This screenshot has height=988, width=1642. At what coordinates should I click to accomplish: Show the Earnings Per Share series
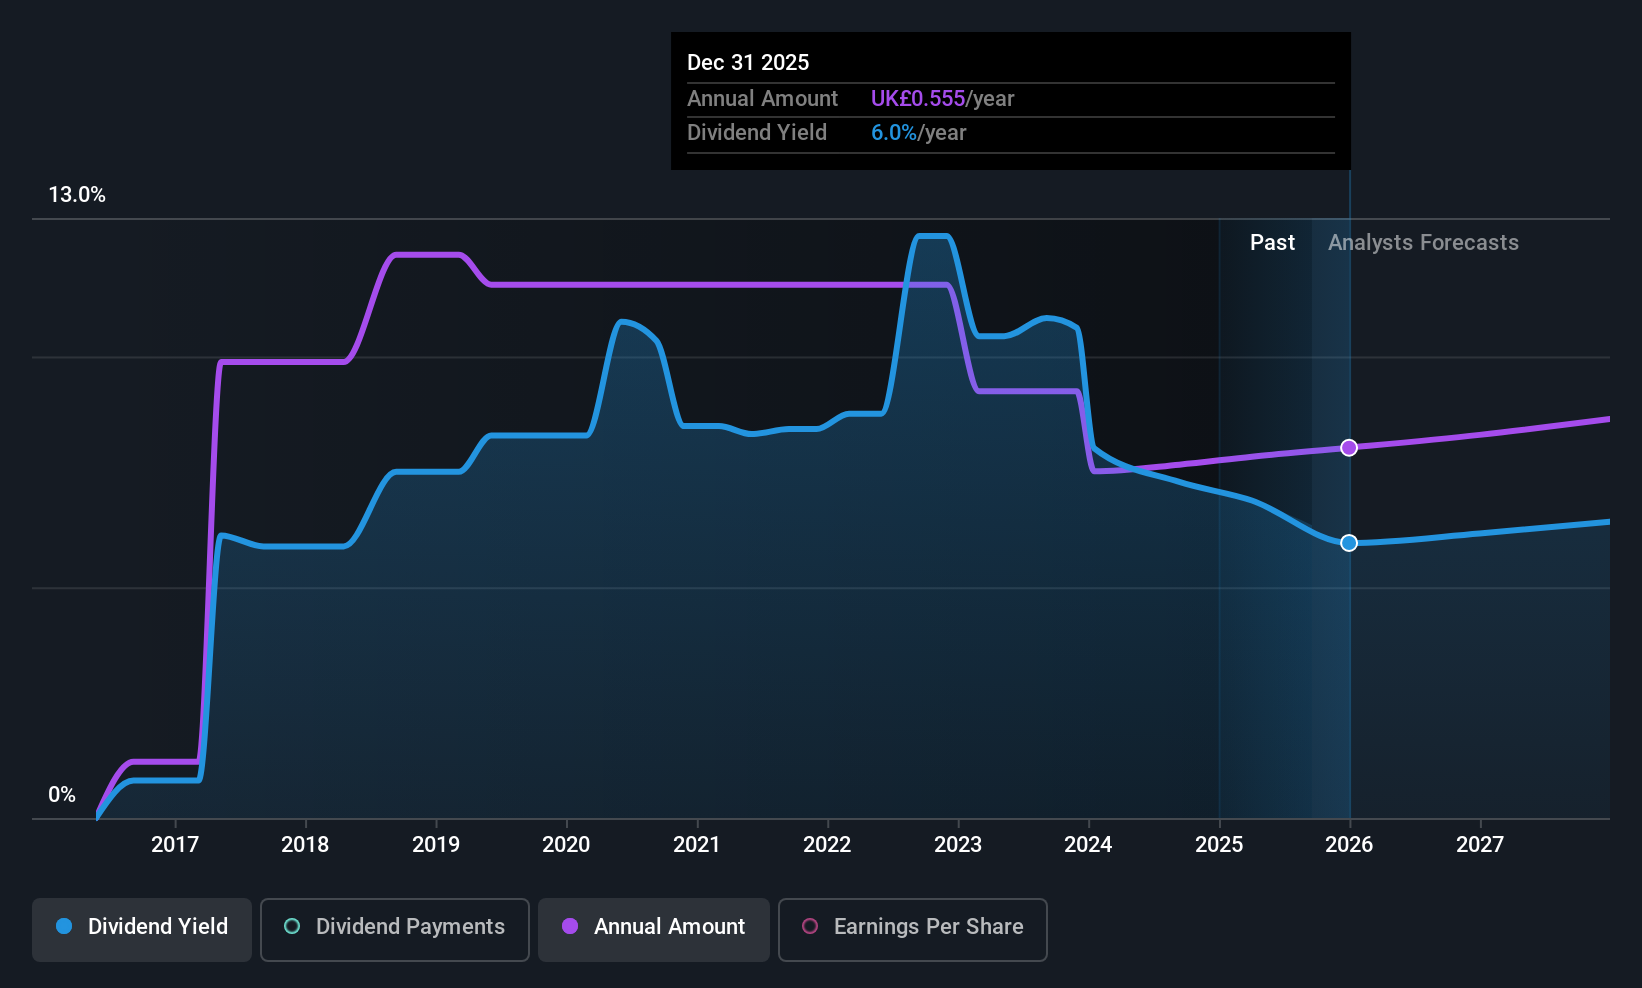pyautogui.click(x=913, y=930)
